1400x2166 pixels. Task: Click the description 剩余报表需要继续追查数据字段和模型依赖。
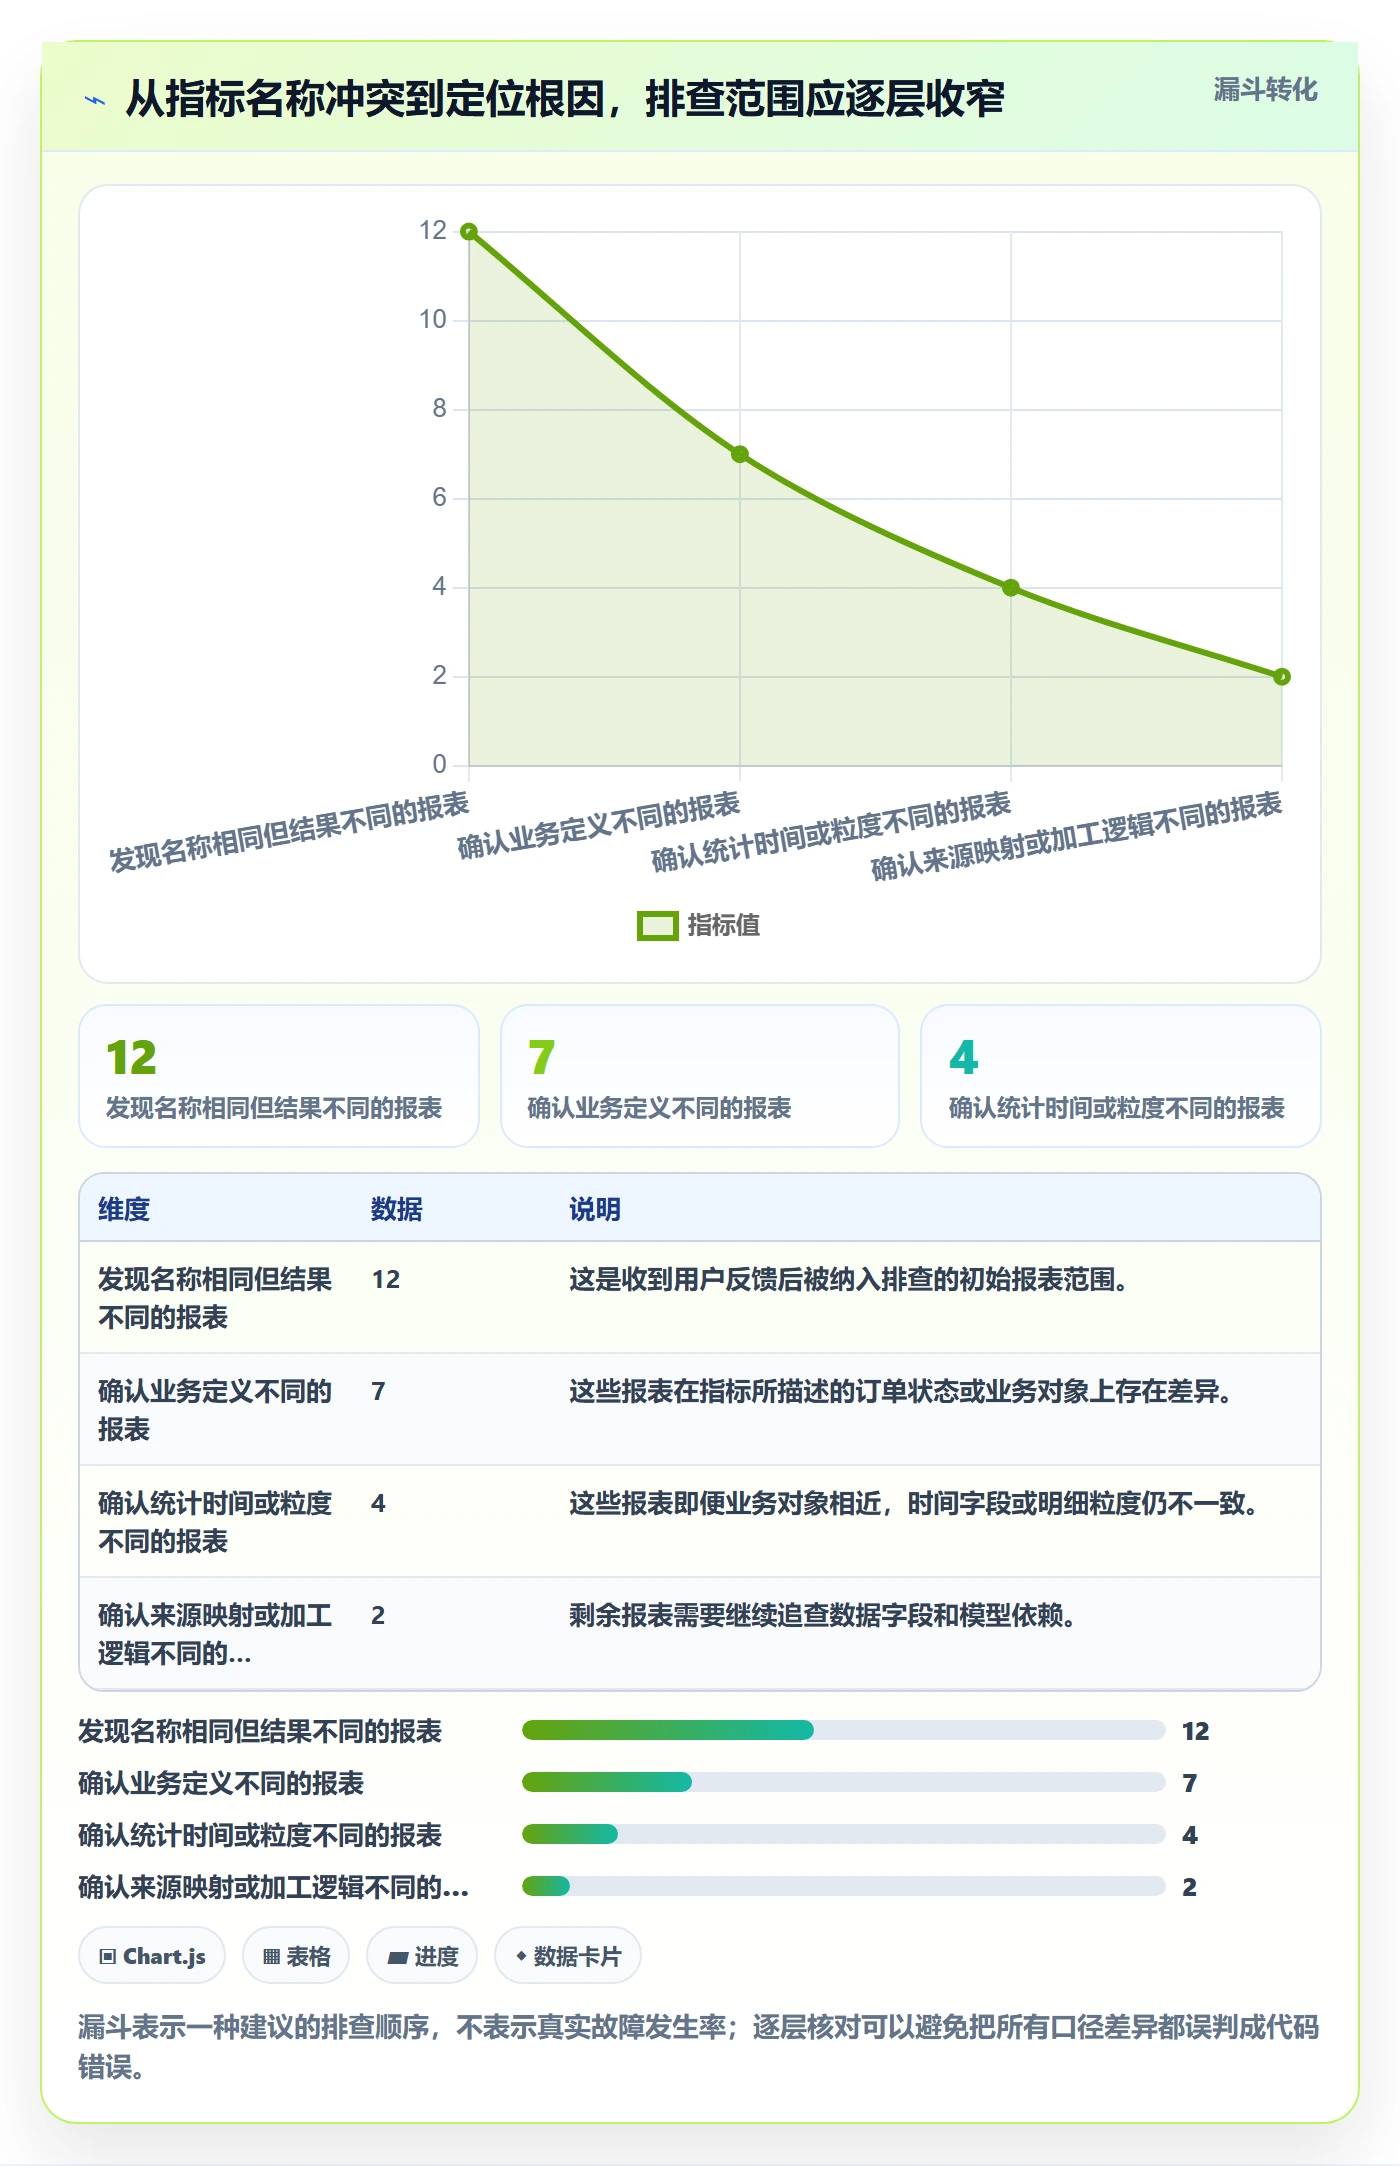click(823, 1615)
